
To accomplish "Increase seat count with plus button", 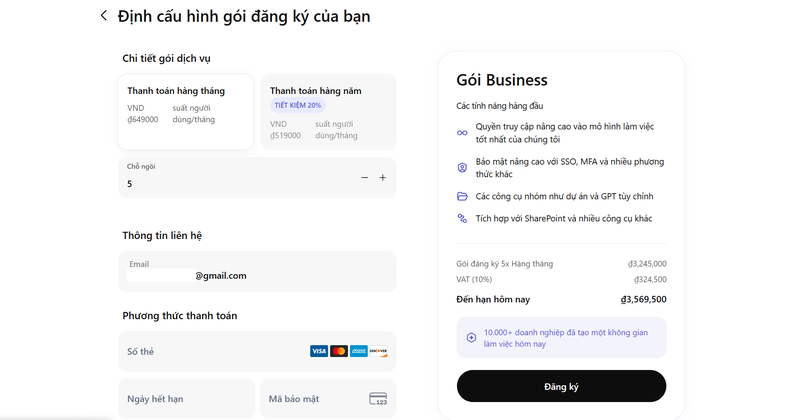I will tap(383, 178).
